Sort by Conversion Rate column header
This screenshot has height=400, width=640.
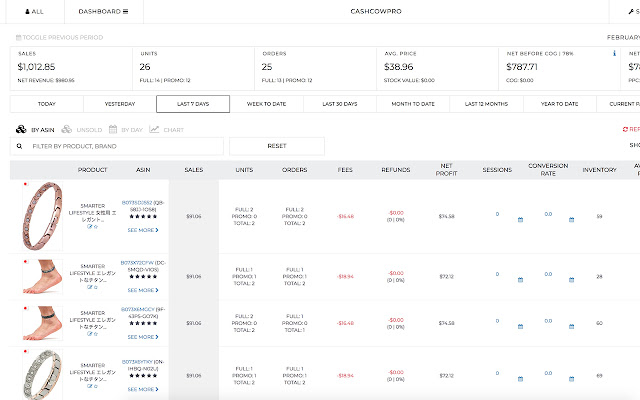click(x=548, y=169)
